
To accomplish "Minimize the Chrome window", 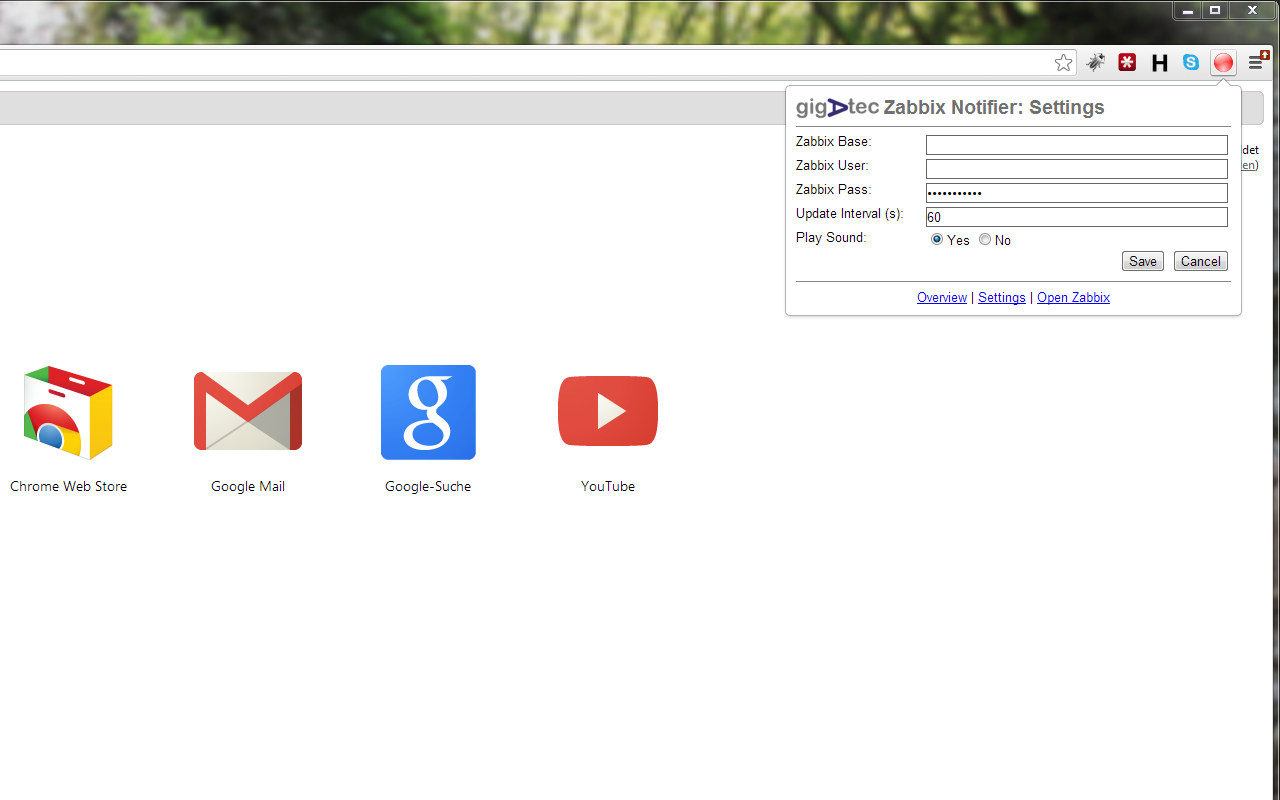I will (1187, 10).
